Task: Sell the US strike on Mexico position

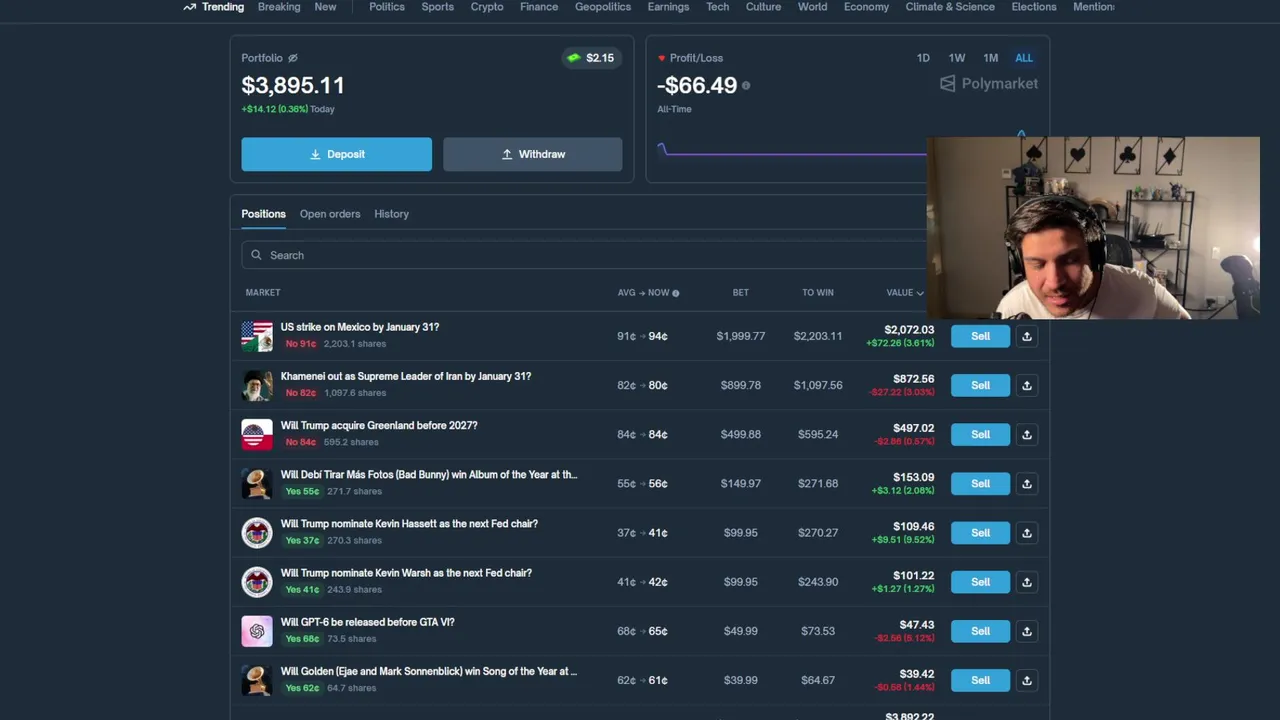Action: (980, 336)
